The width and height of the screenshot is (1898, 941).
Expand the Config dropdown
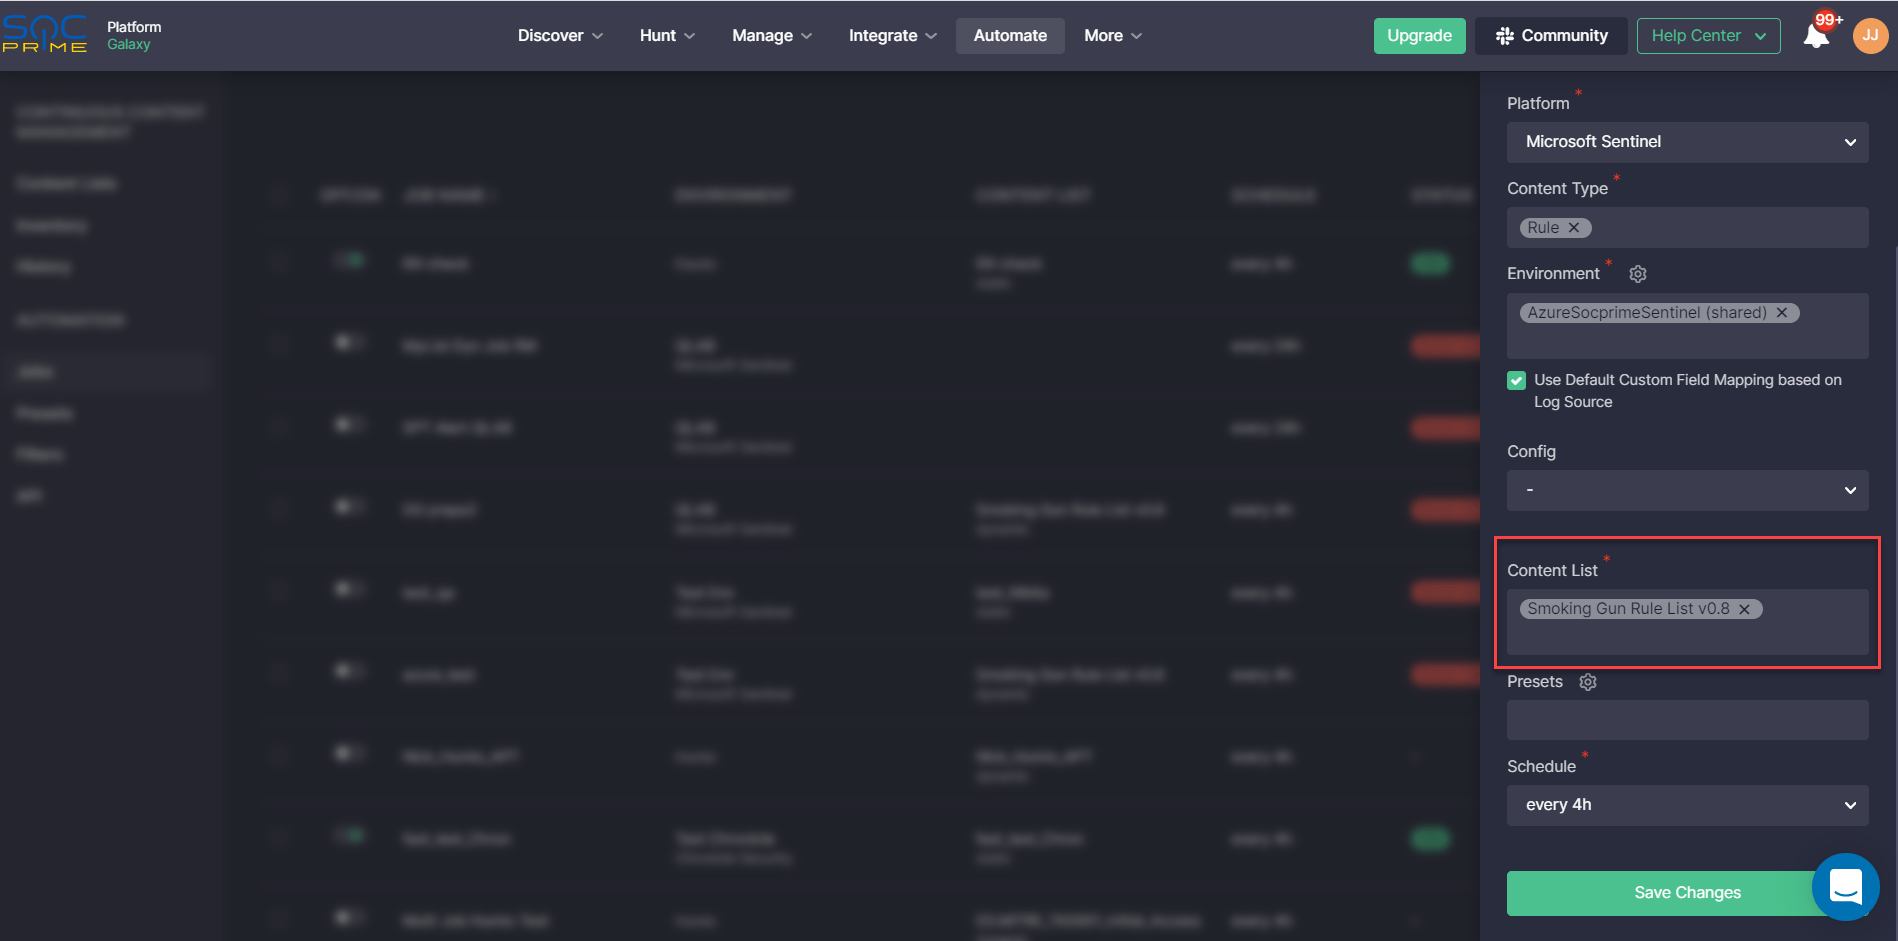coord(1687,490)
